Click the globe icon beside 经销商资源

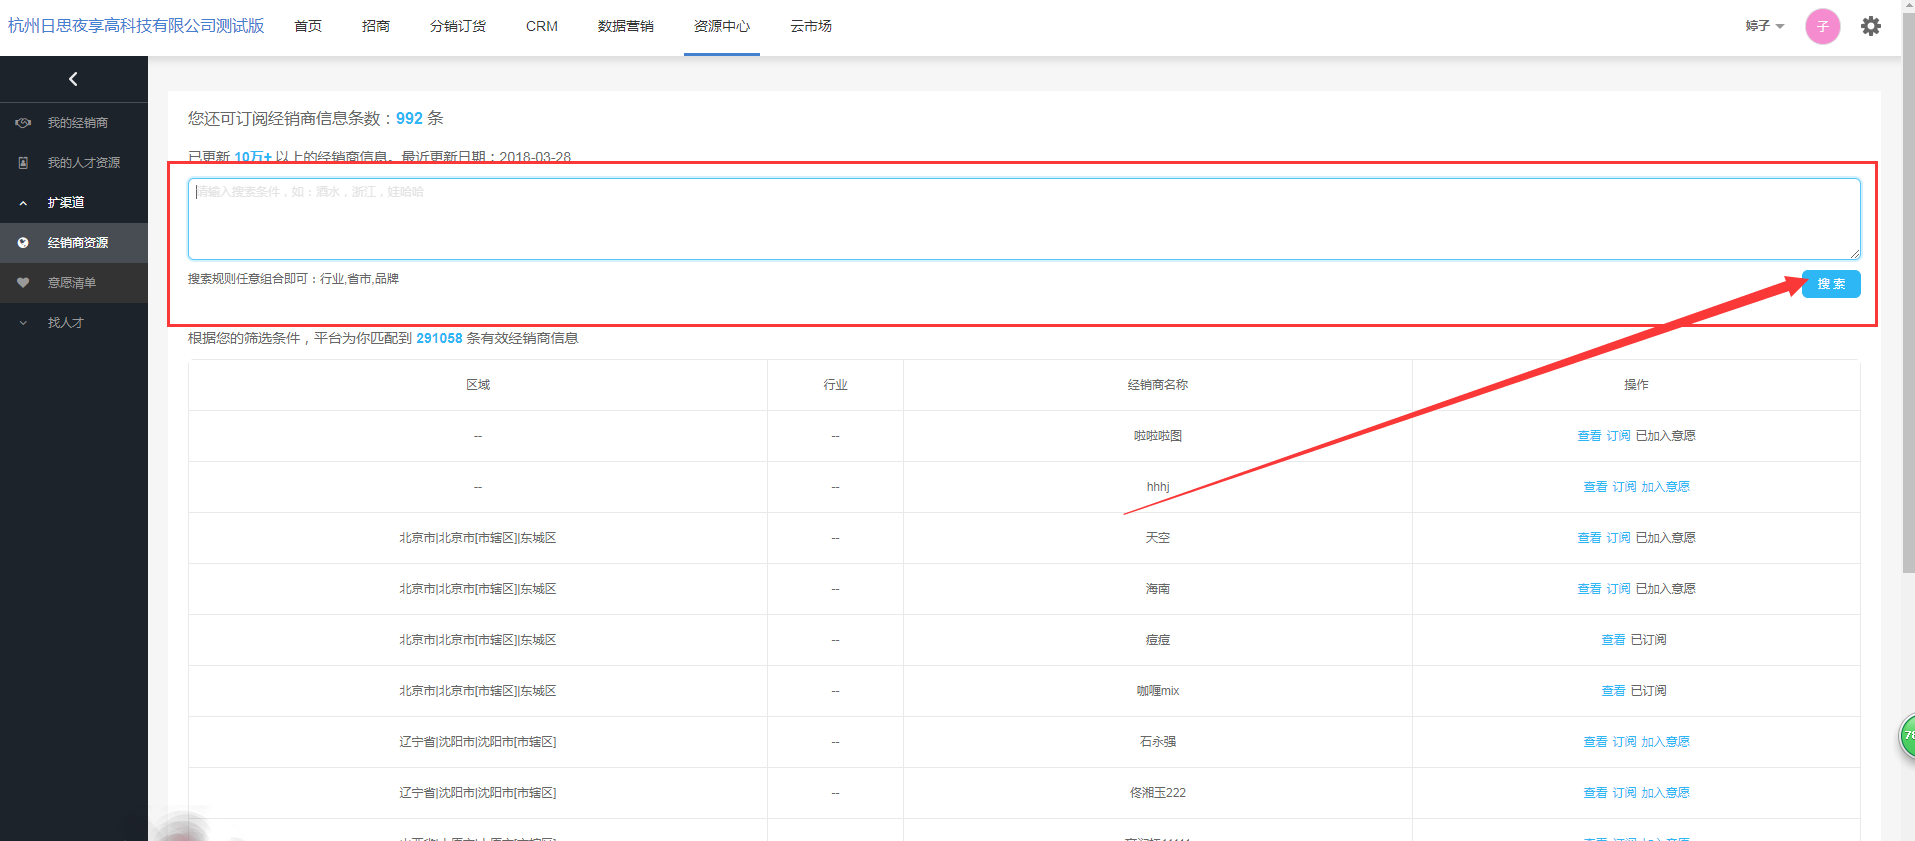pos(23,243)
